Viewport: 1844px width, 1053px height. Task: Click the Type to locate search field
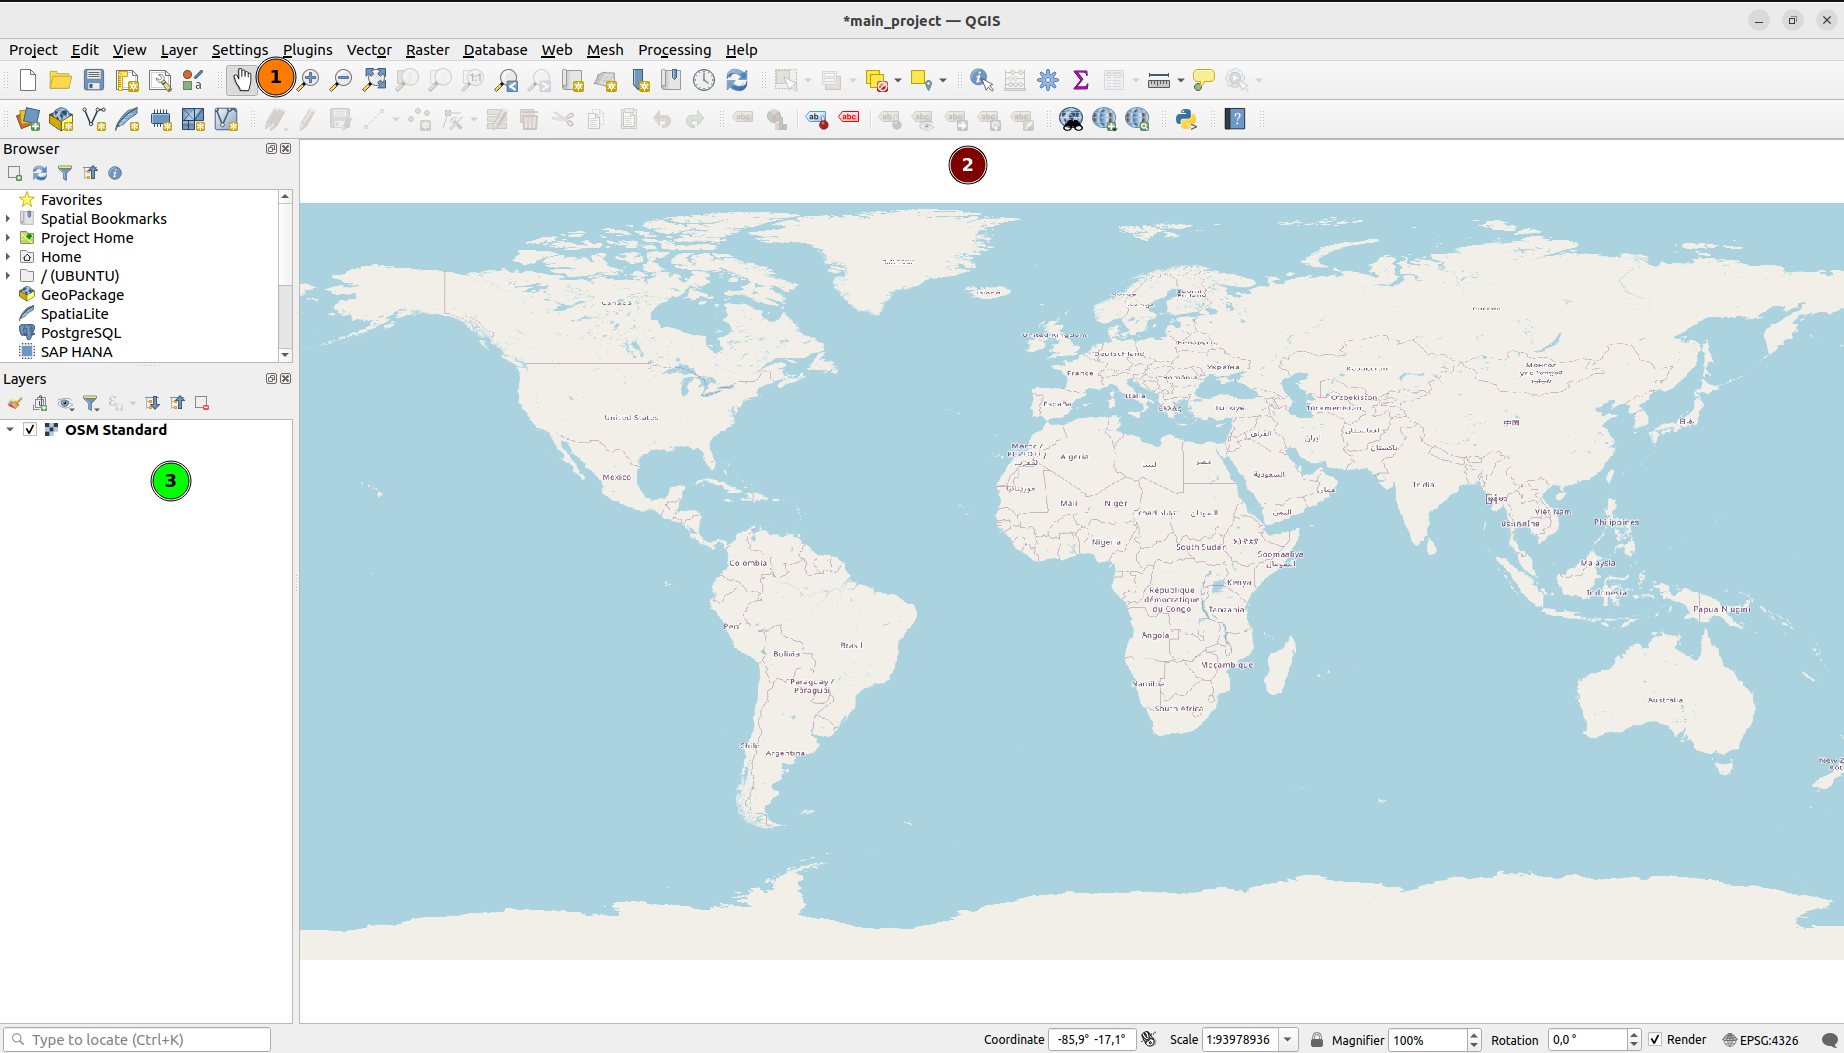coord(140,1040)
